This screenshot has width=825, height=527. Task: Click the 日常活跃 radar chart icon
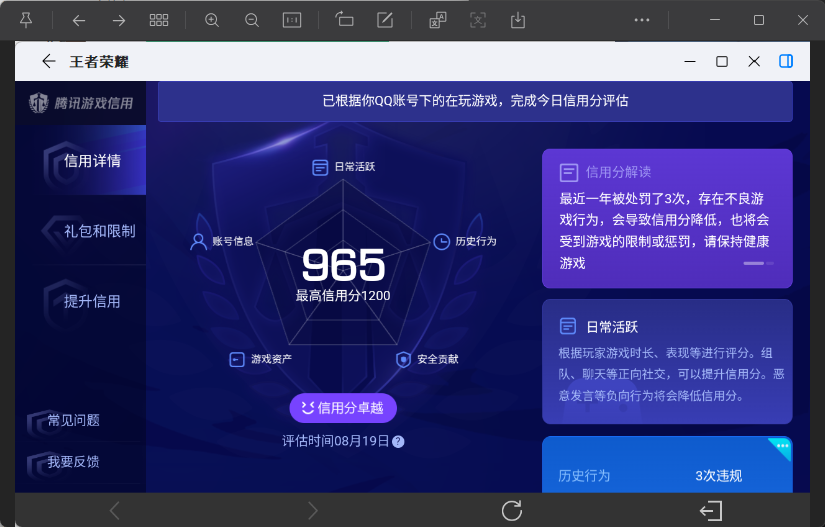click(x=320, y=167)
